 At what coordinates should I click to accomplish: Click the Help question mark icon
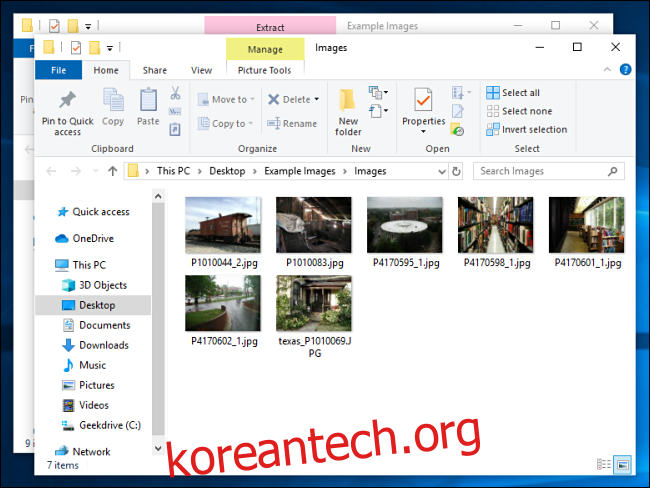[625, 69]
